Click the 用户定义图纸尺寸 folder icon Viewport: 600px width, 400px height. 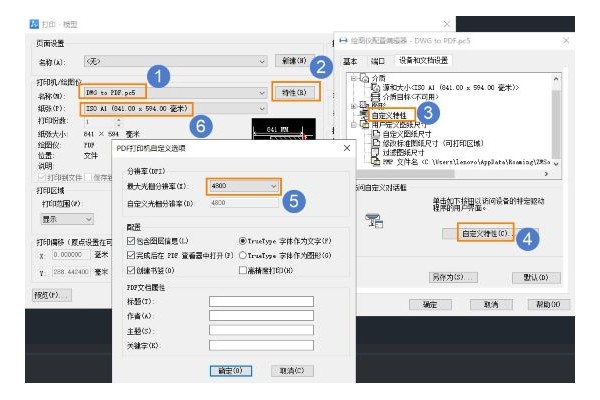click(x=365, y=124)
